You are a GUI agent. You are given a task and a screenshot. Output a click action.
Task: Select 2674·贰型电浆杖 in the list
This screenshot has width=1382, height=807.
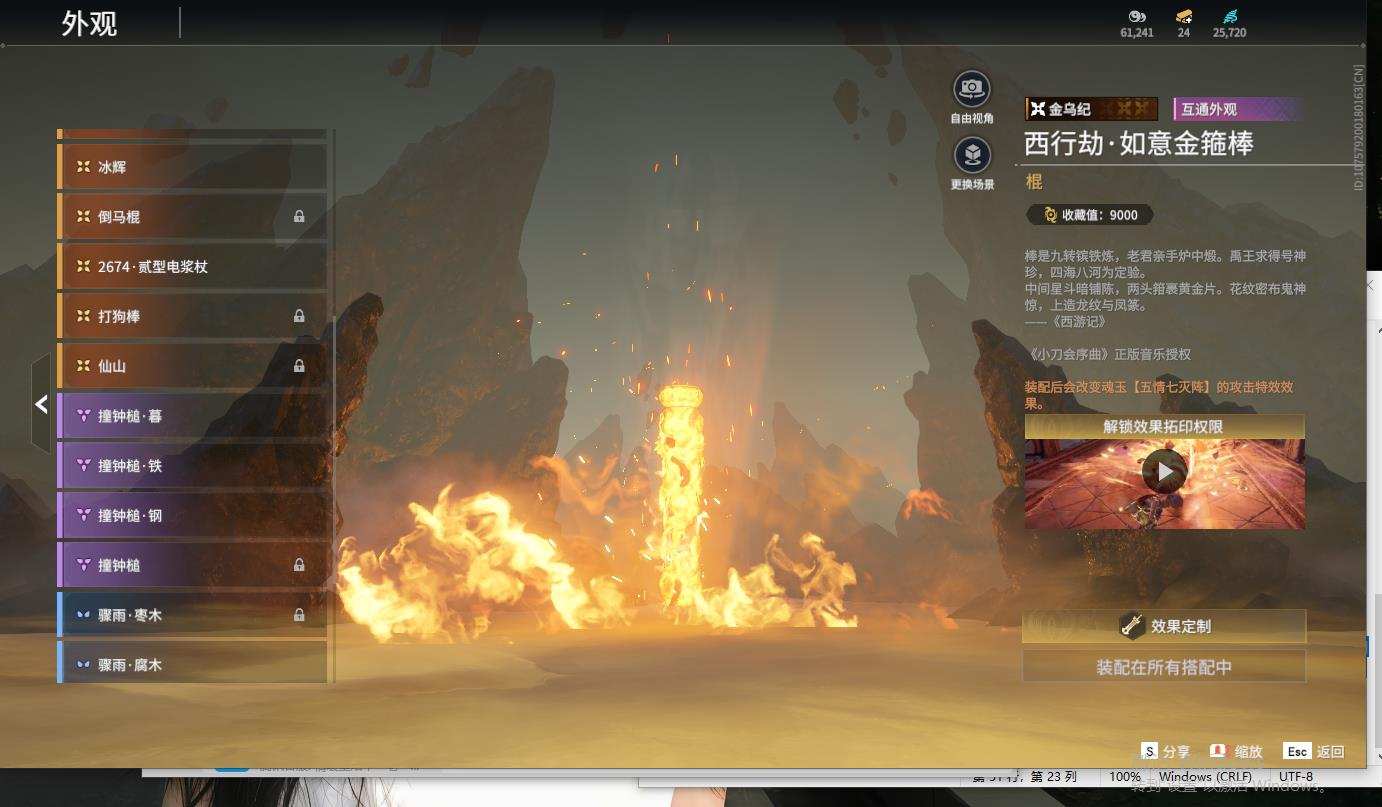click(x=192, y=266)
